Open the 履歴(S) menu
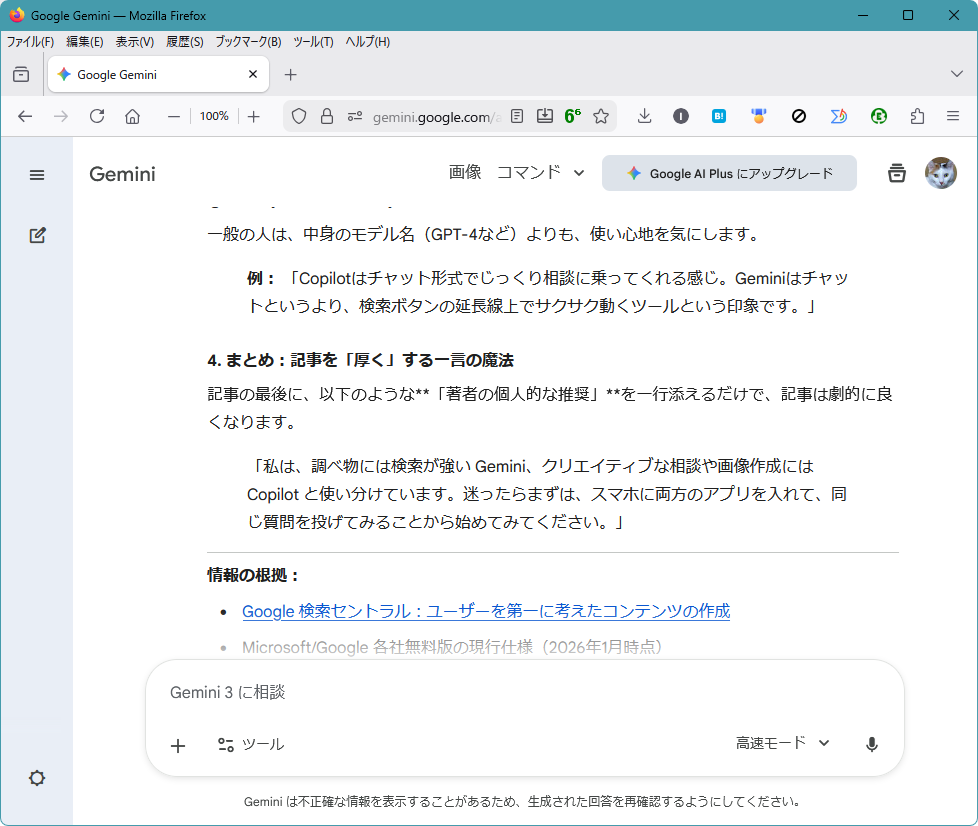The width and height of the screenshot is (978, 826). (x=185, y=42)
